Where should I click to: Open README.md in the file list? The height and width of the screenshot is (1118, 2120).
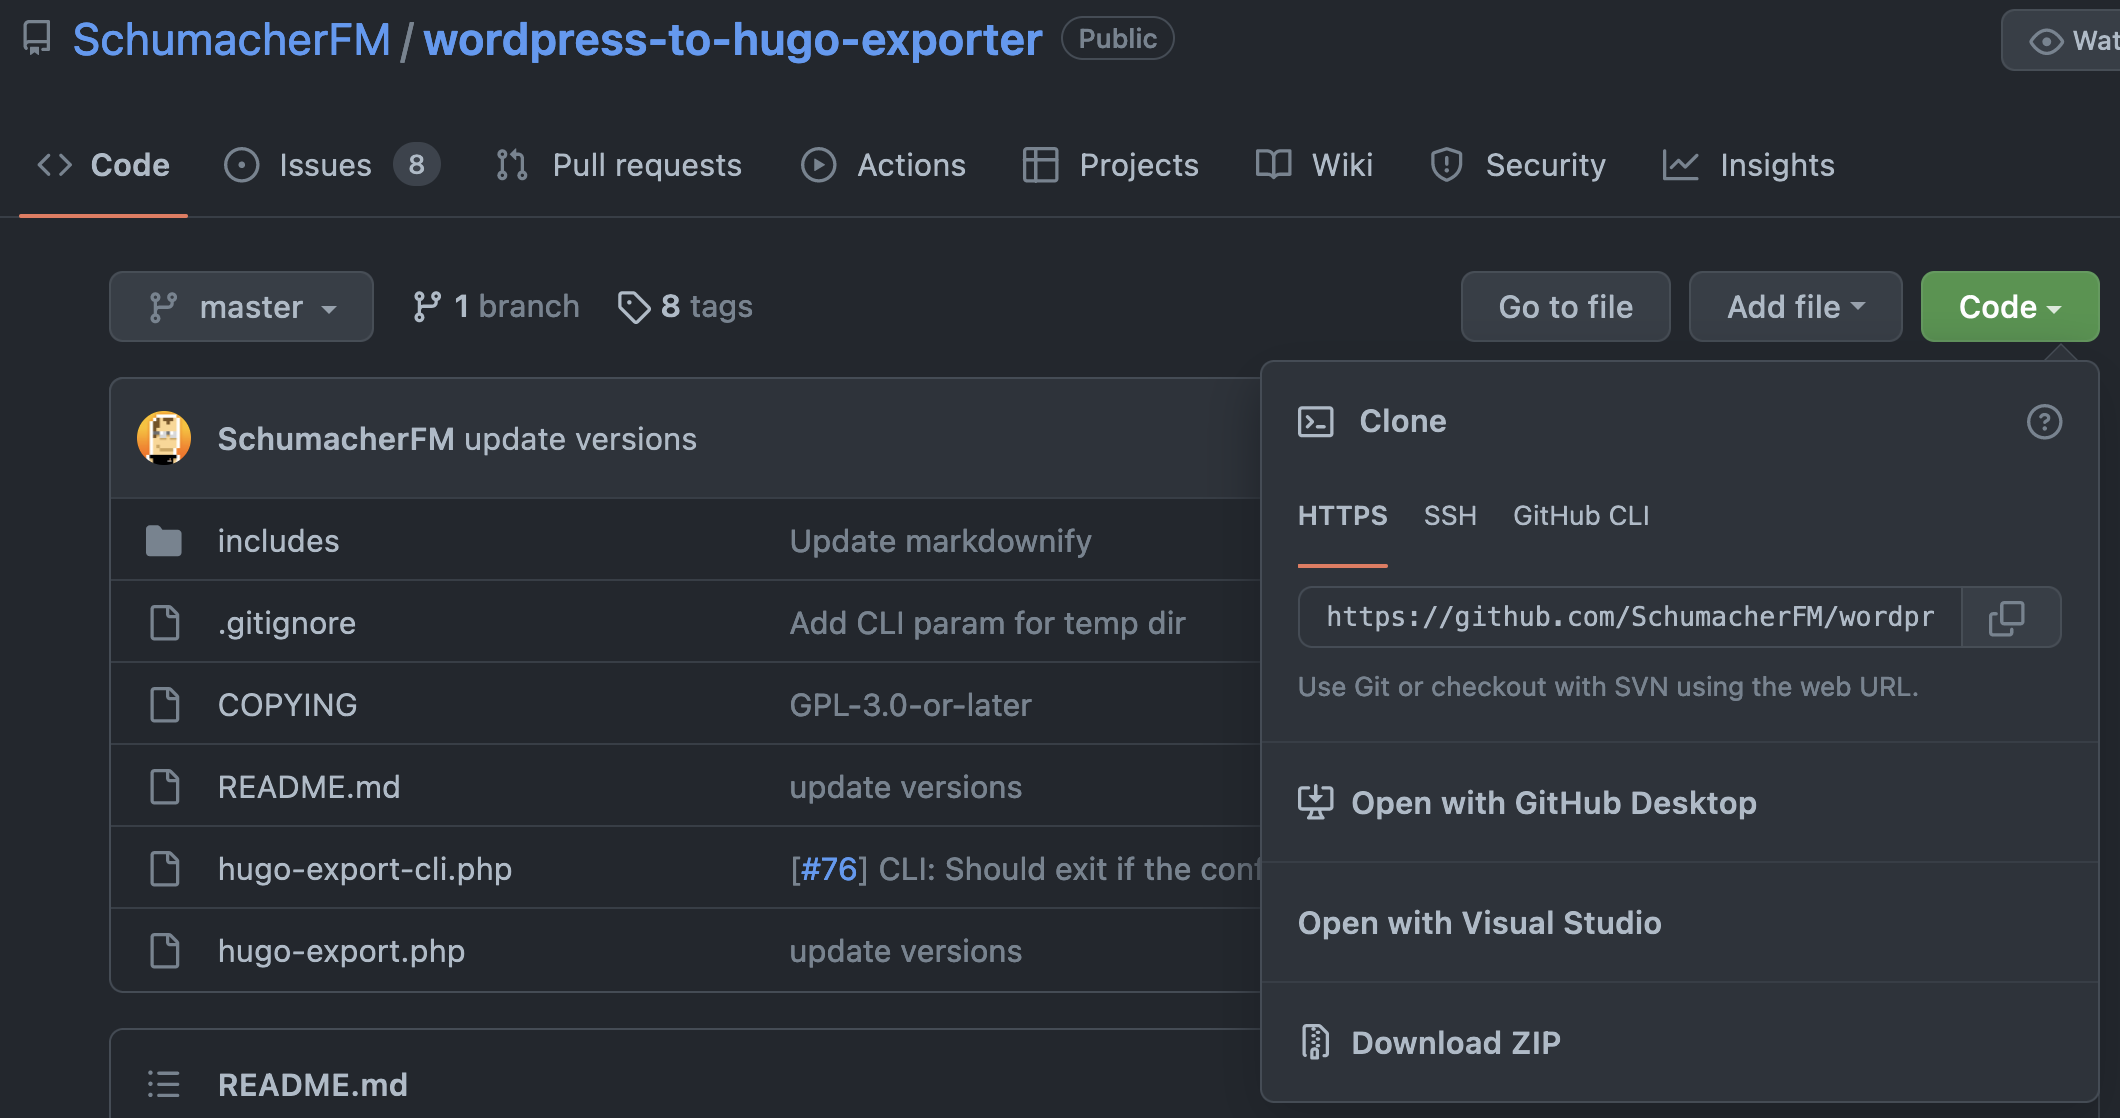click(x=309, y=787)
